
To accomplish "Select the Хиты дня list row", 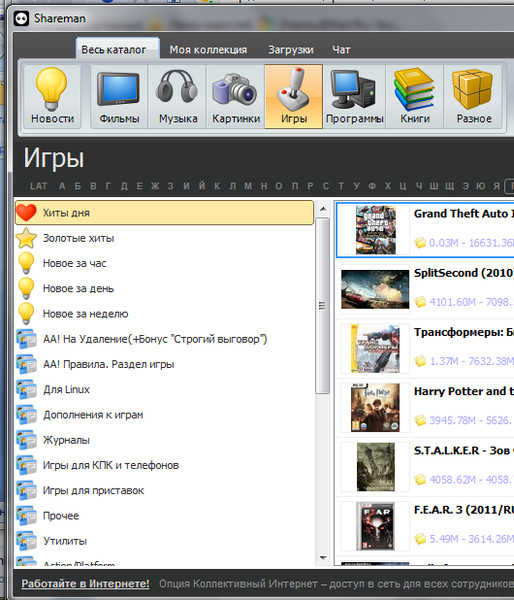I will [x=165, y=212].
